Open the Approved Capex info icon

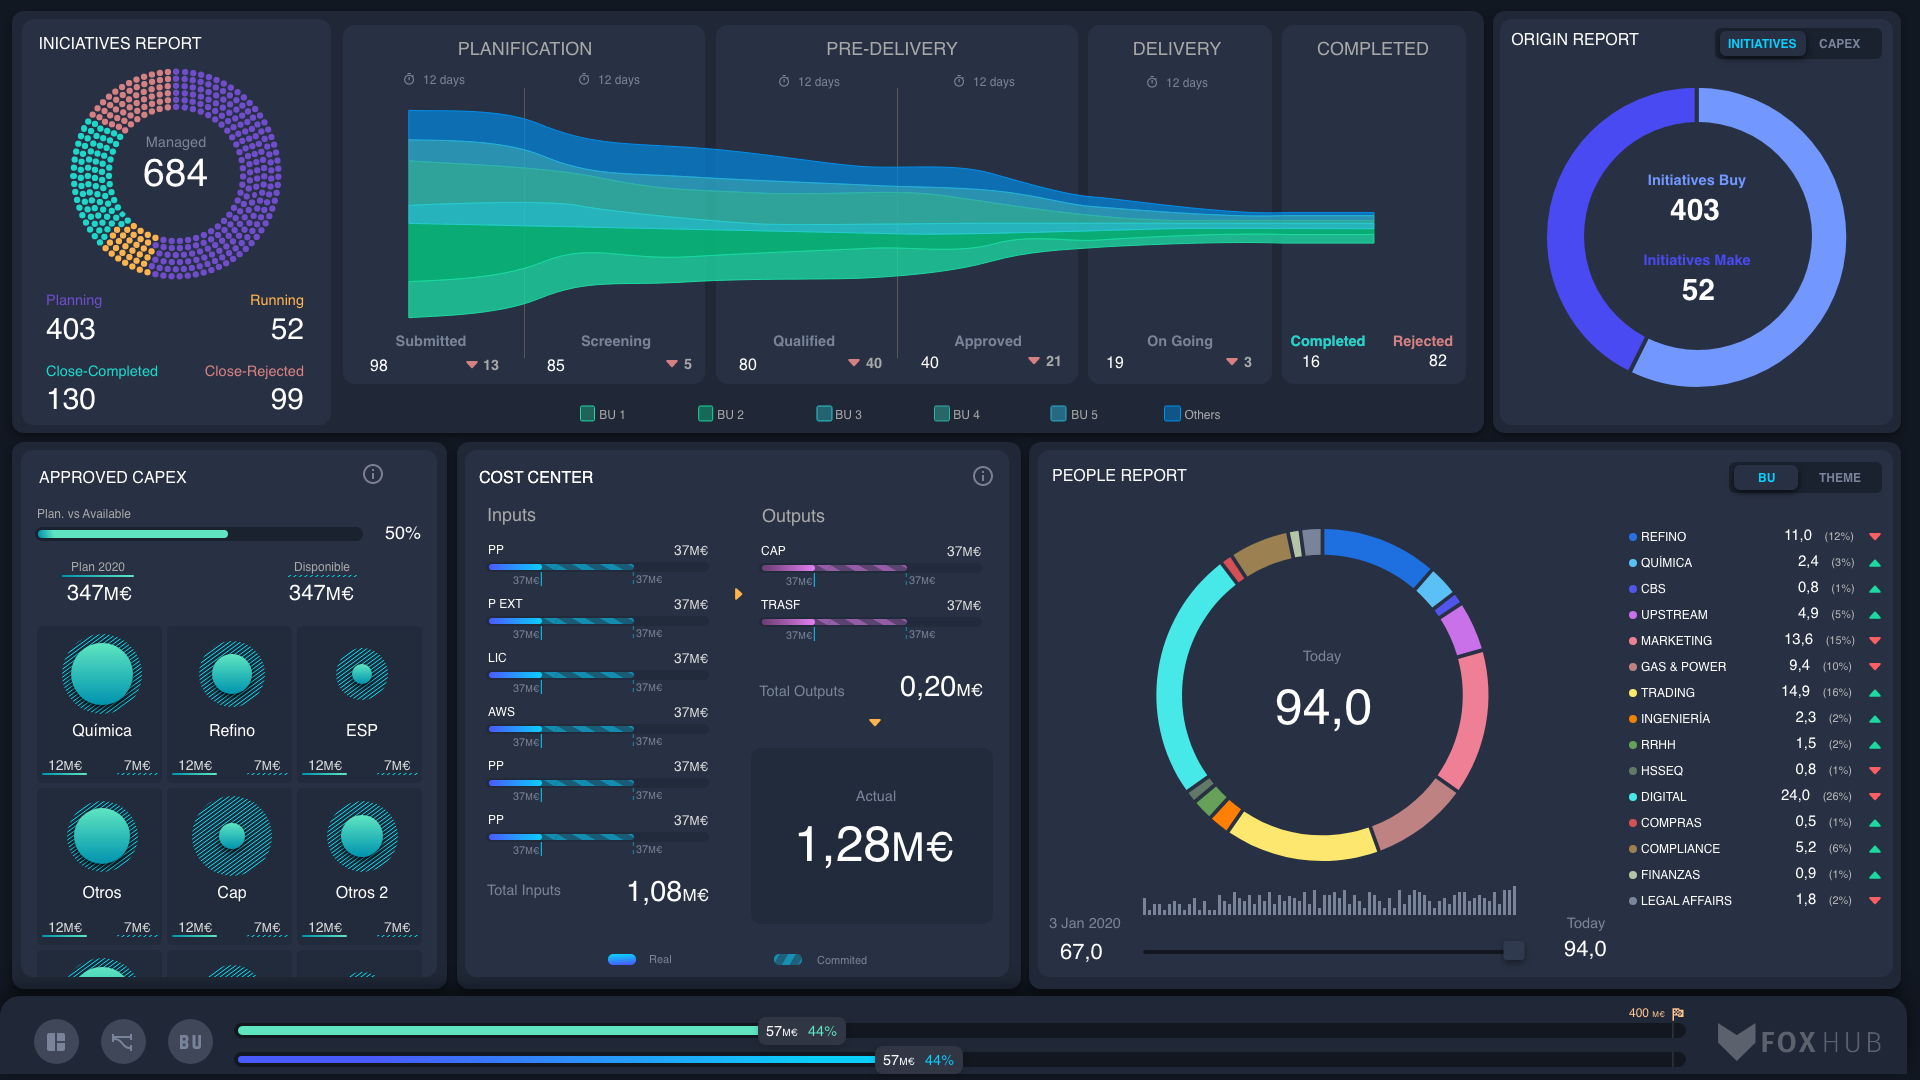click(373, 474)
